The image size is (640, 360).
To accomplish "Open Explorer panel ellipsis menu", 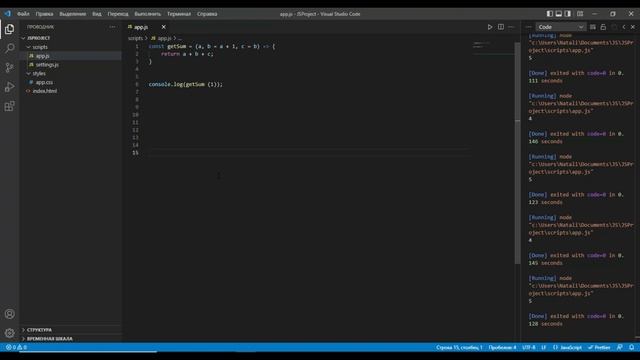I will [x=112, y=27].
